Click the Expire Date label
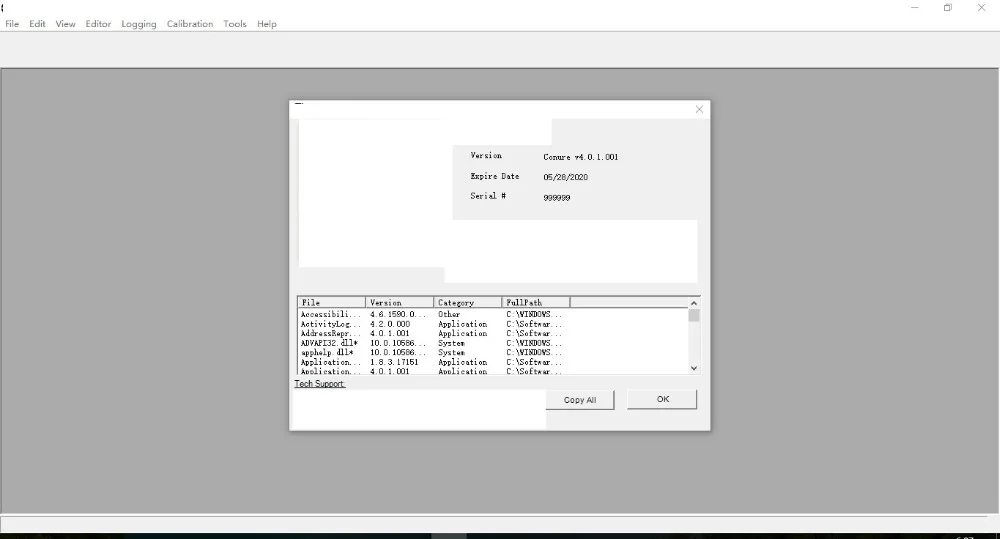This screenshot has height=539, width=1000. [495, 176]
